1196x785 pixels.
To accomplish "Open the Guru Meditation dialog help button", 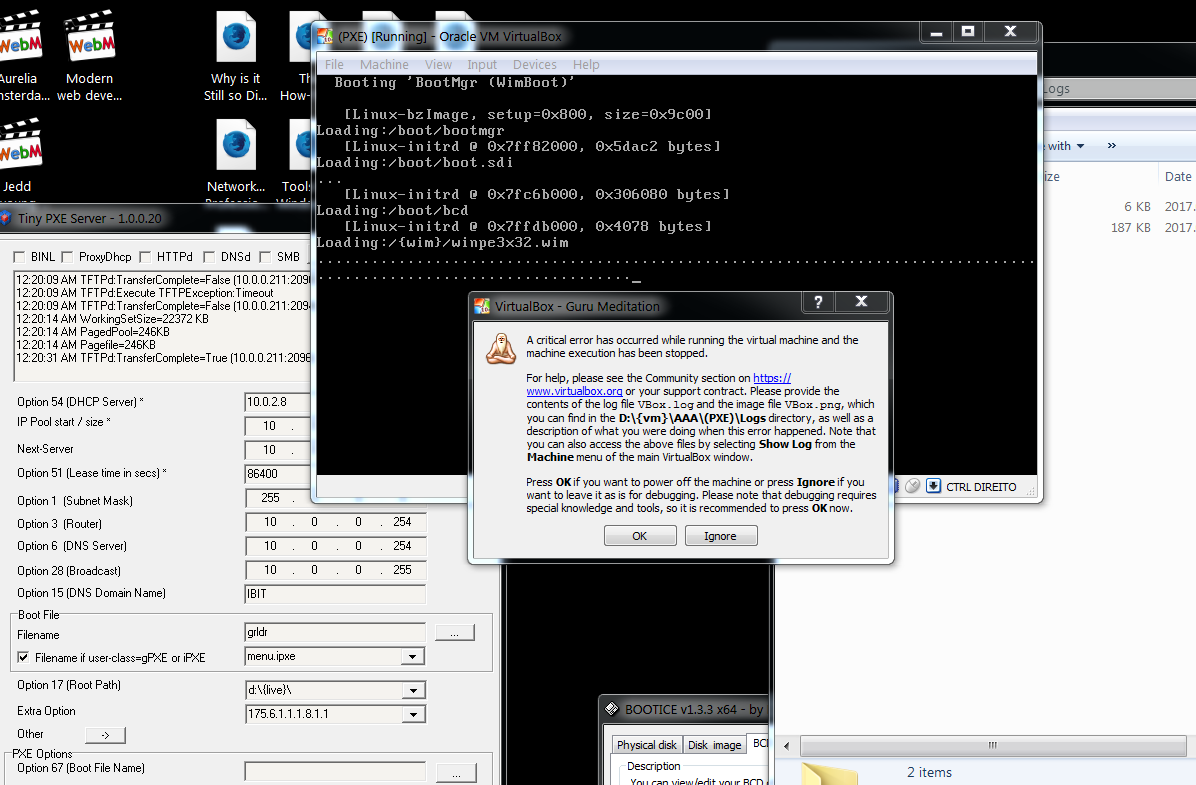I will click(x=818, y=302).
